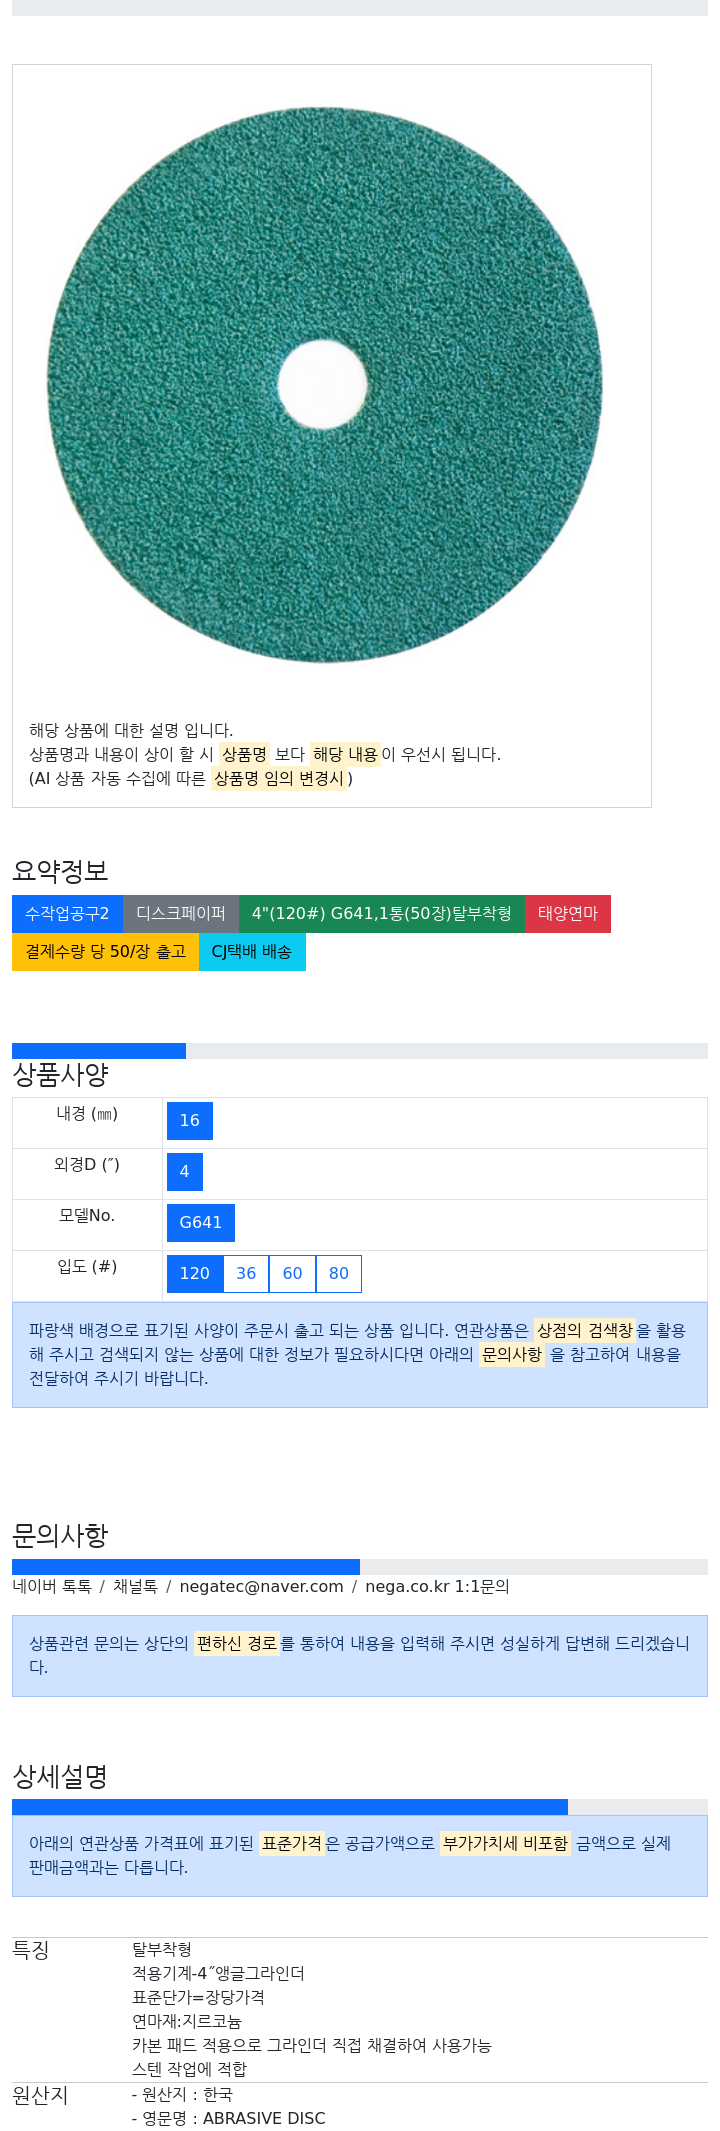The height and width of the screenshot is (2131, 720).
Task: Select grit option 120
Action: tap(195, 1274)
